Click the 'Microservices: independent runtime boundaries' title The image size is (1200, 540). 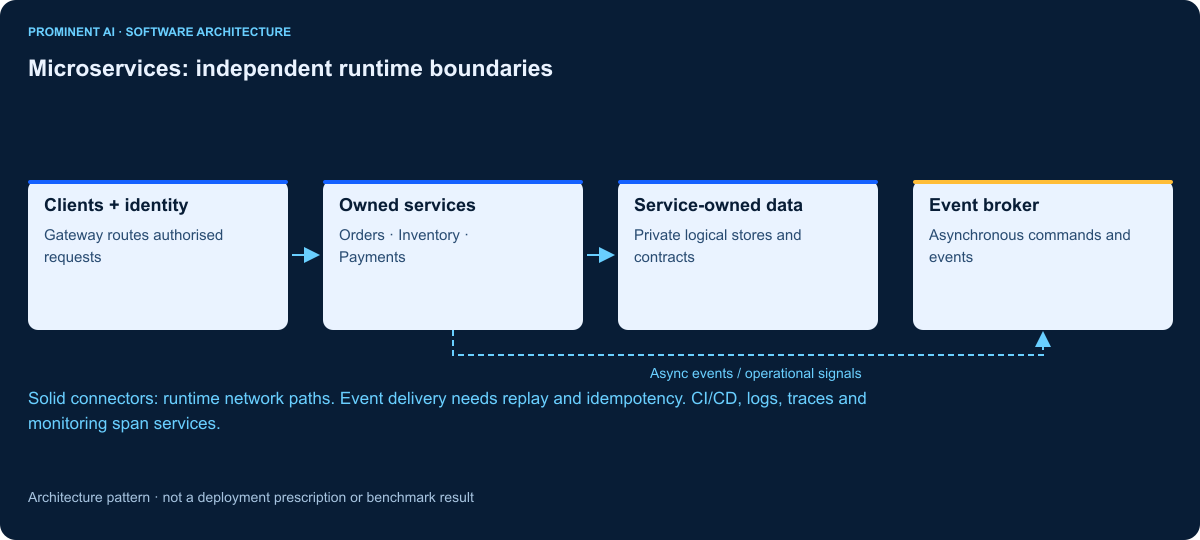point(290,69)
